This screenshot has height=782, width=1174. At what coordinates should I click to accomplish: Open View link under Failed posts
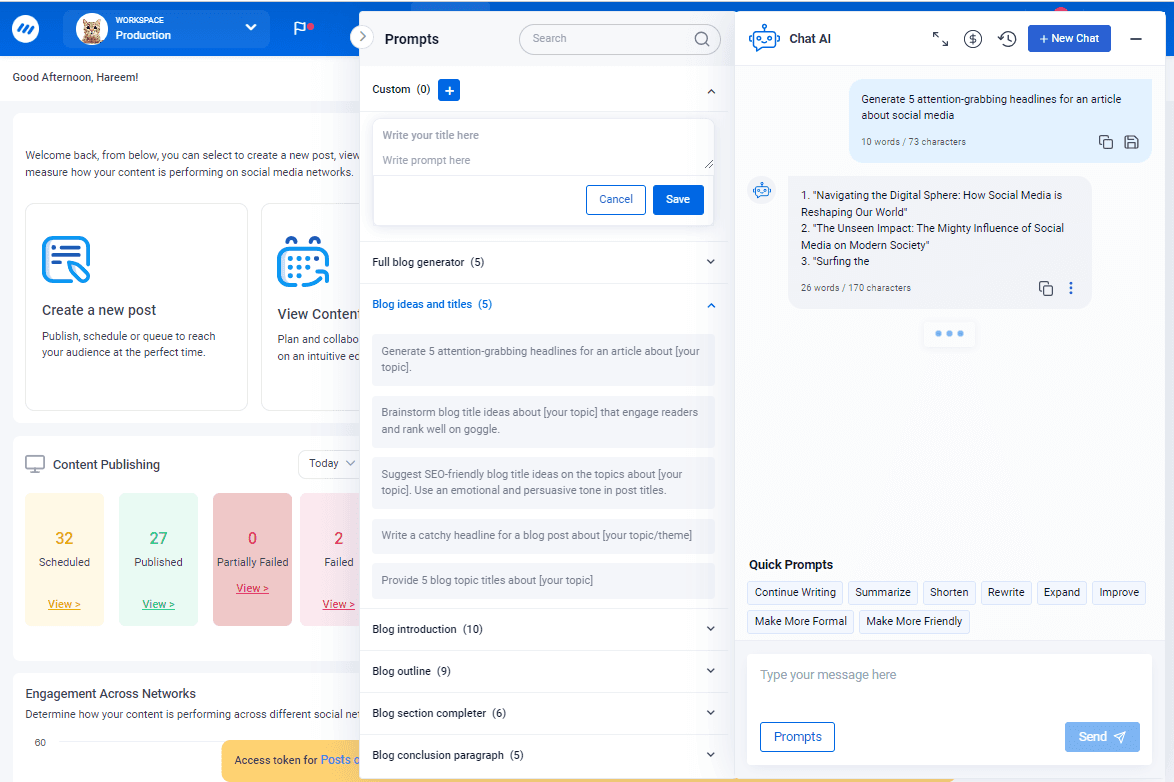(x=338, y=604)
